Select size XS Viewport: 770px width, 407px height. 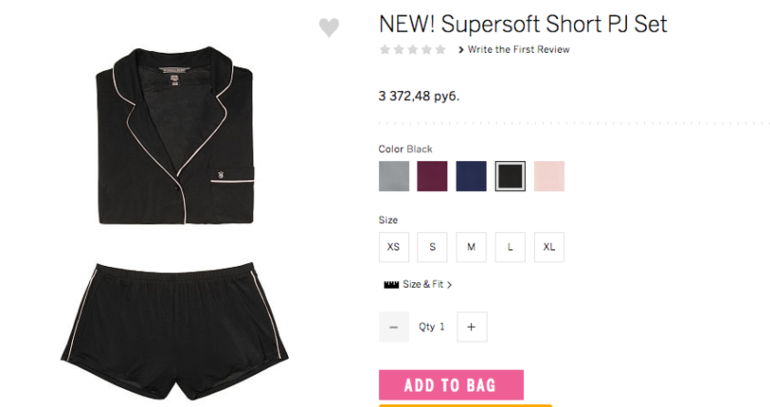pyautogui.click(x=394, y=247)
